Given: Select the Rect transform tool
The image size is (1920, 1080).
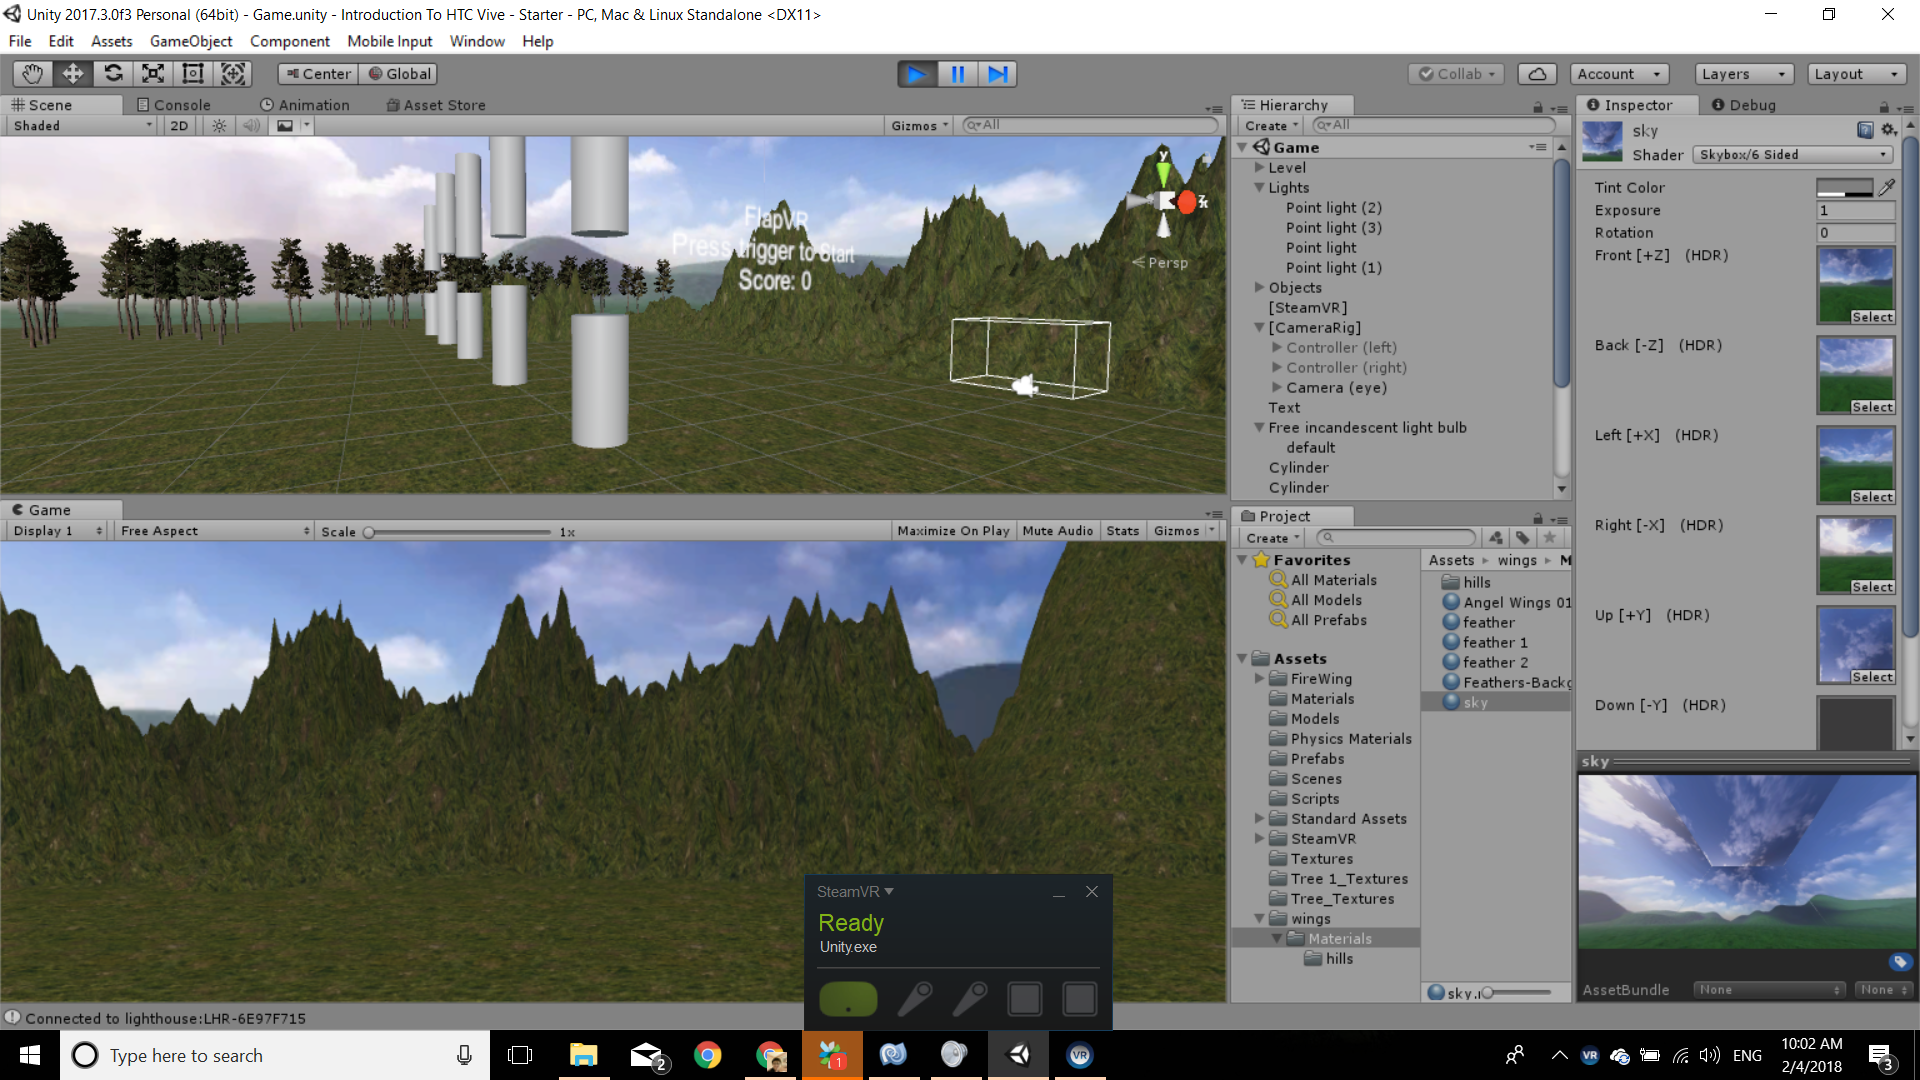Looking at the screenshot, I should pos(193,74).
